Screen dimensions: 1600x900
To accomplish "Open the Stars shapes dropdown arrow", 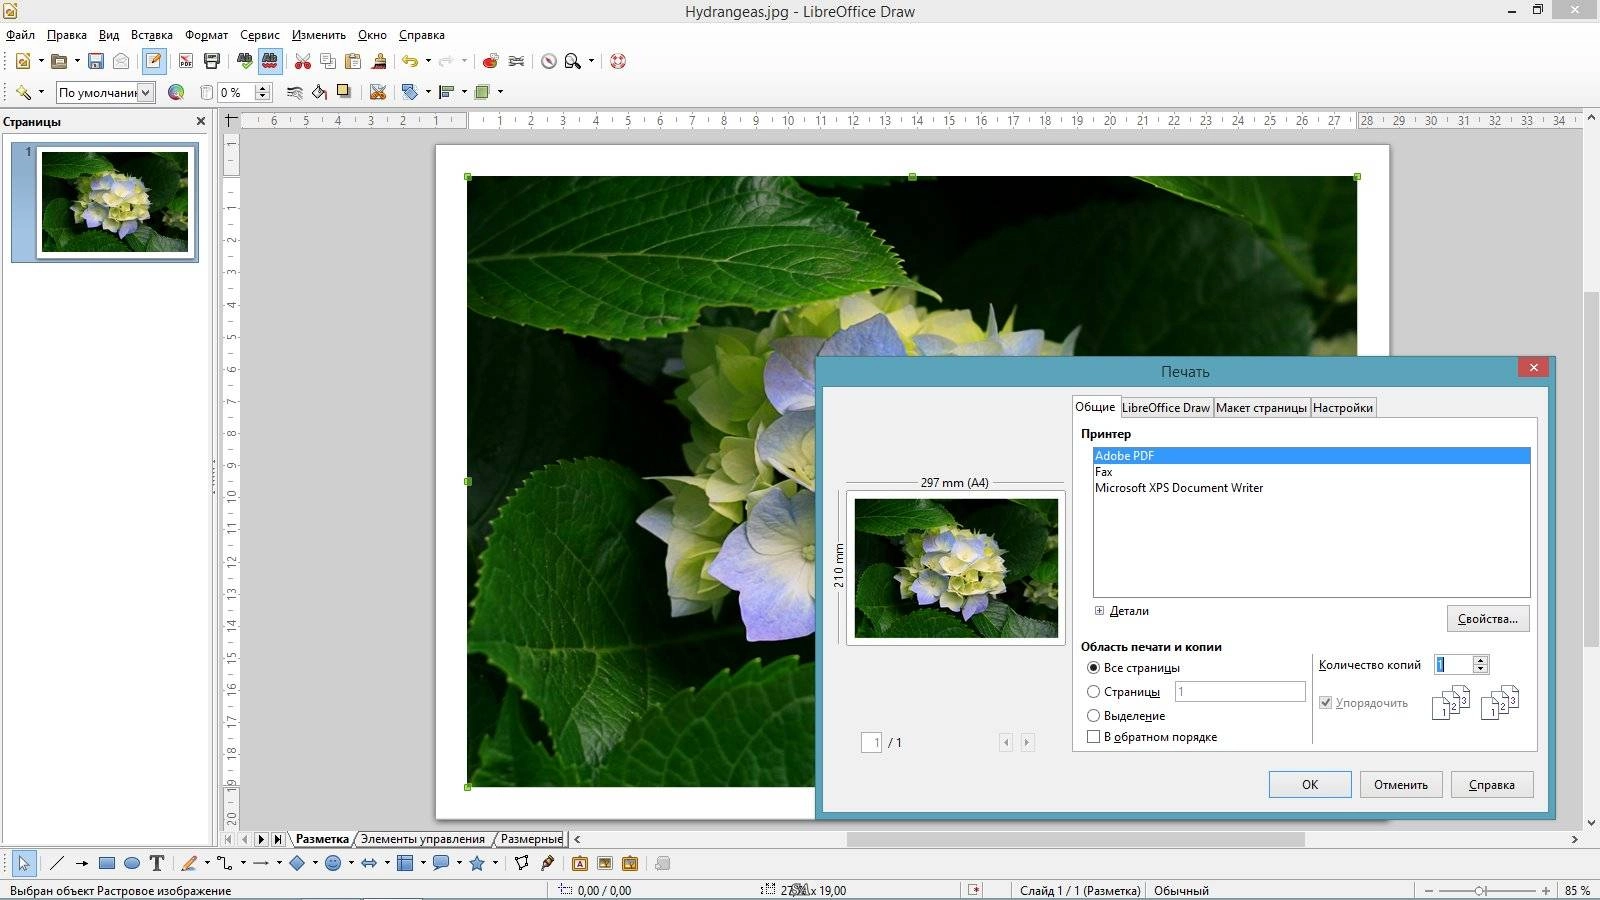I will (x=495, y=863).
